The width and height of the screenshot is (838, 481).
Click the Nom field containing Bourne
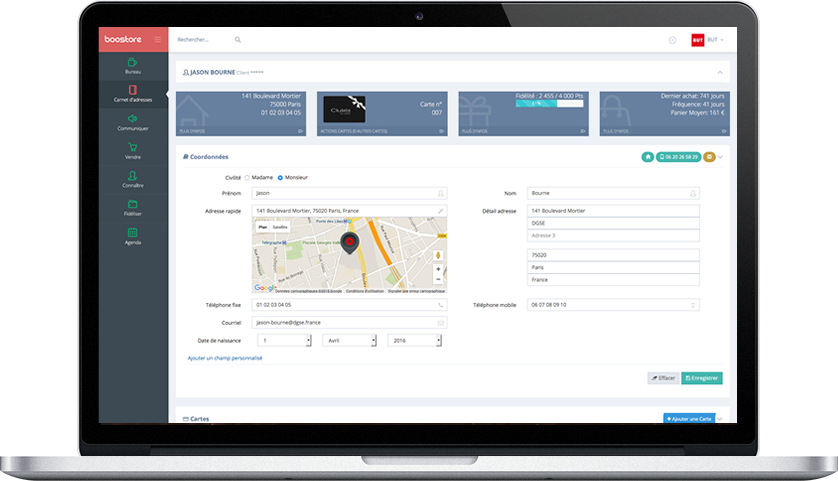point(614,193)
